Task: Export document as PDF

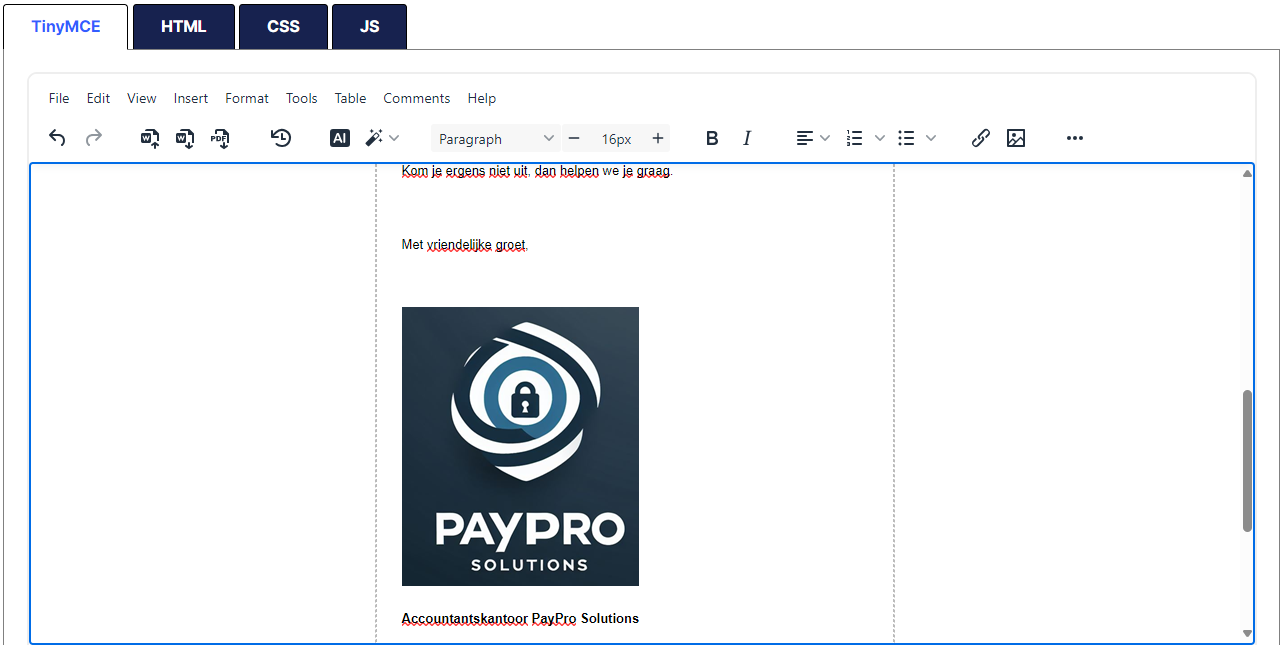Action: pos(220,138)
